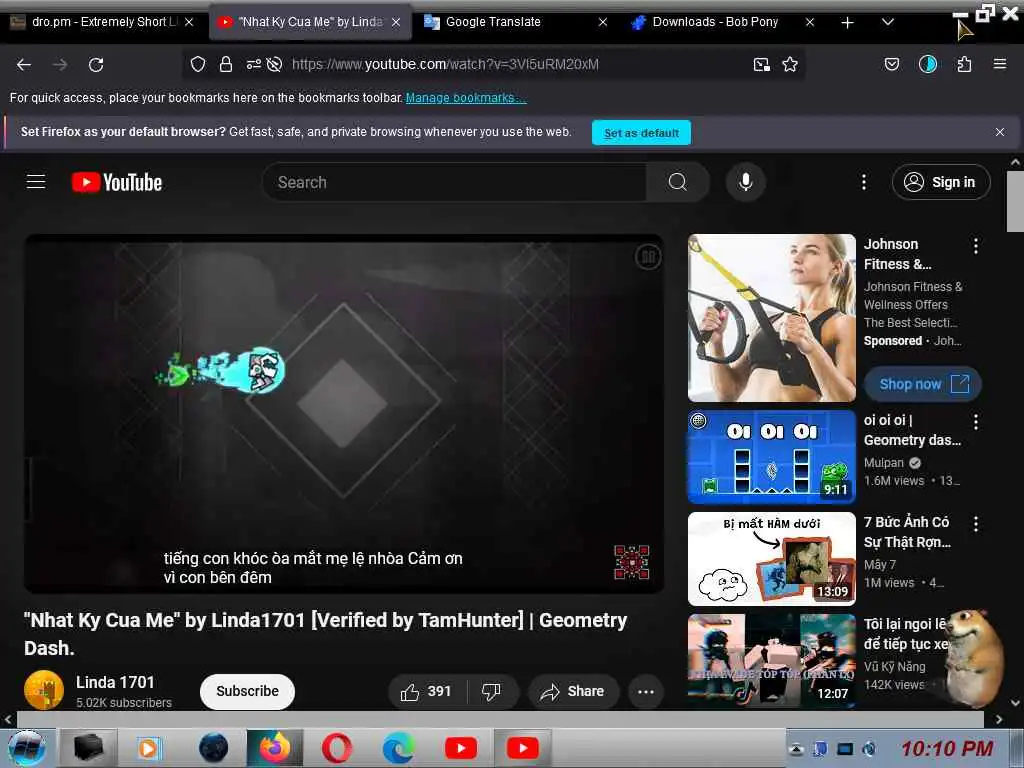This screenshot has height=768, width=1024.
Task: Click the YouTube search magnifier button
Action: coord(678,182)
